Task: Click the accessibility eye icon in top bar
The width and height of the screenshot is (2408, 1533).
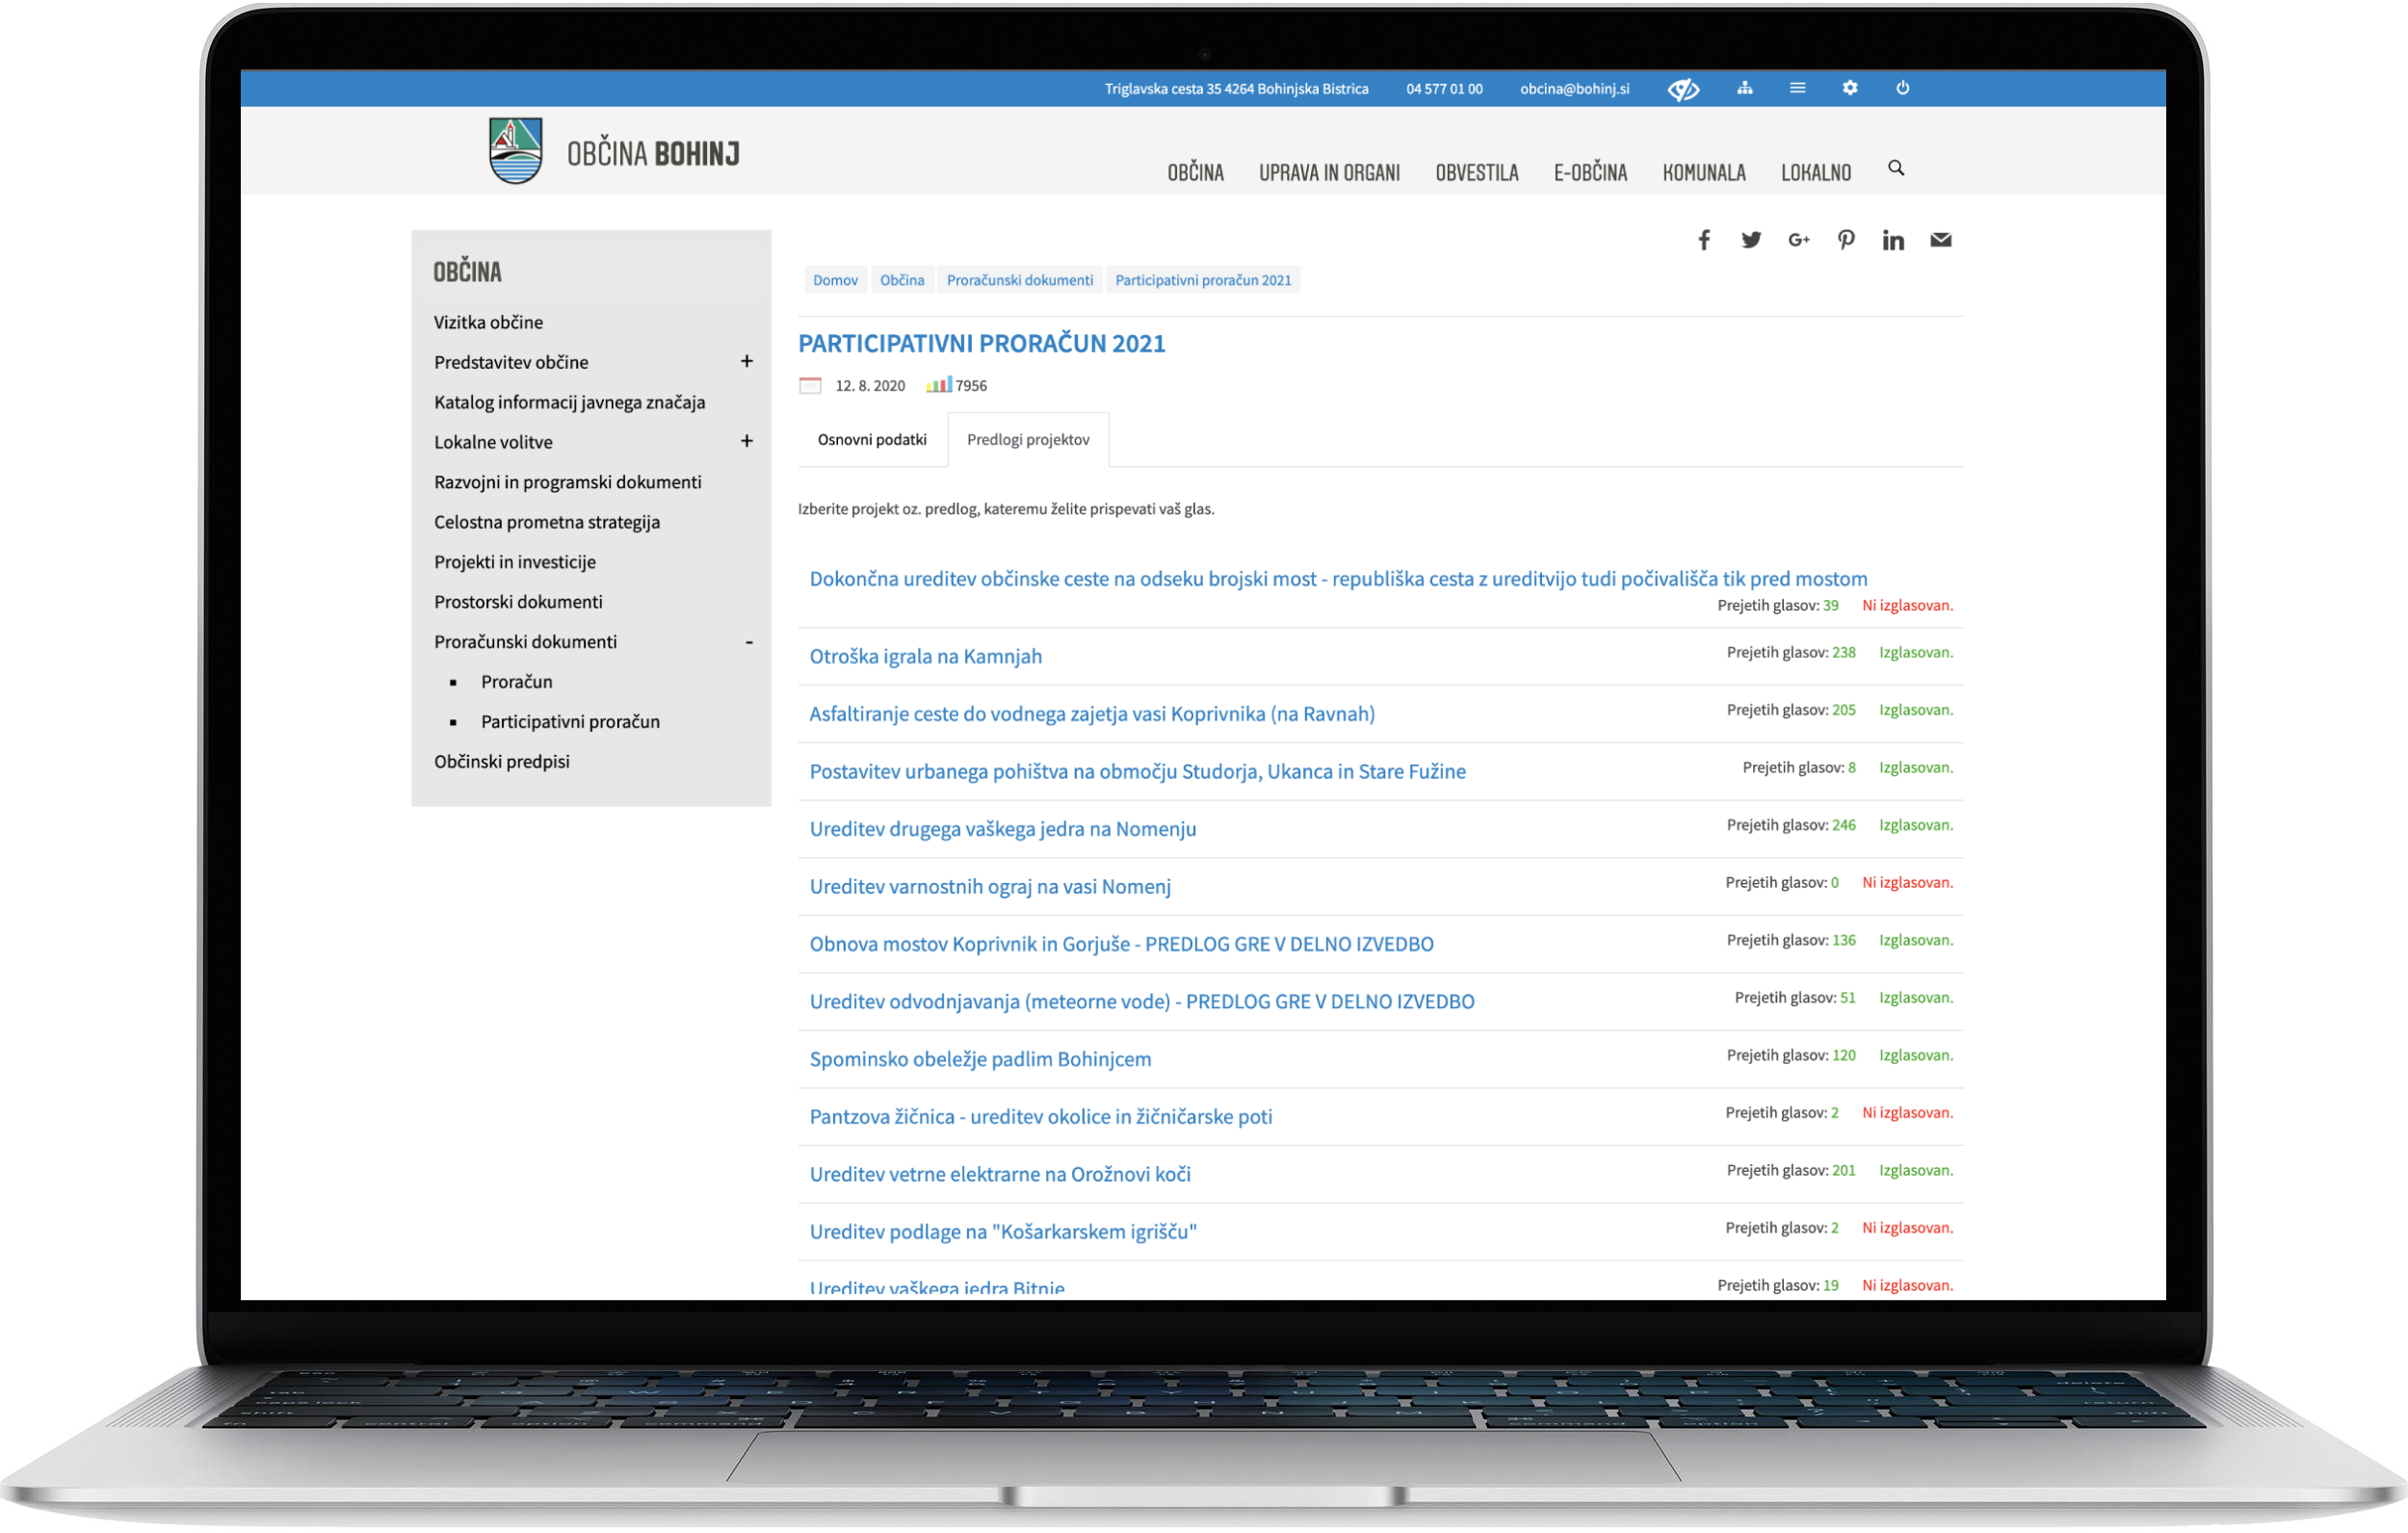Action: [x=1683, y=90]
